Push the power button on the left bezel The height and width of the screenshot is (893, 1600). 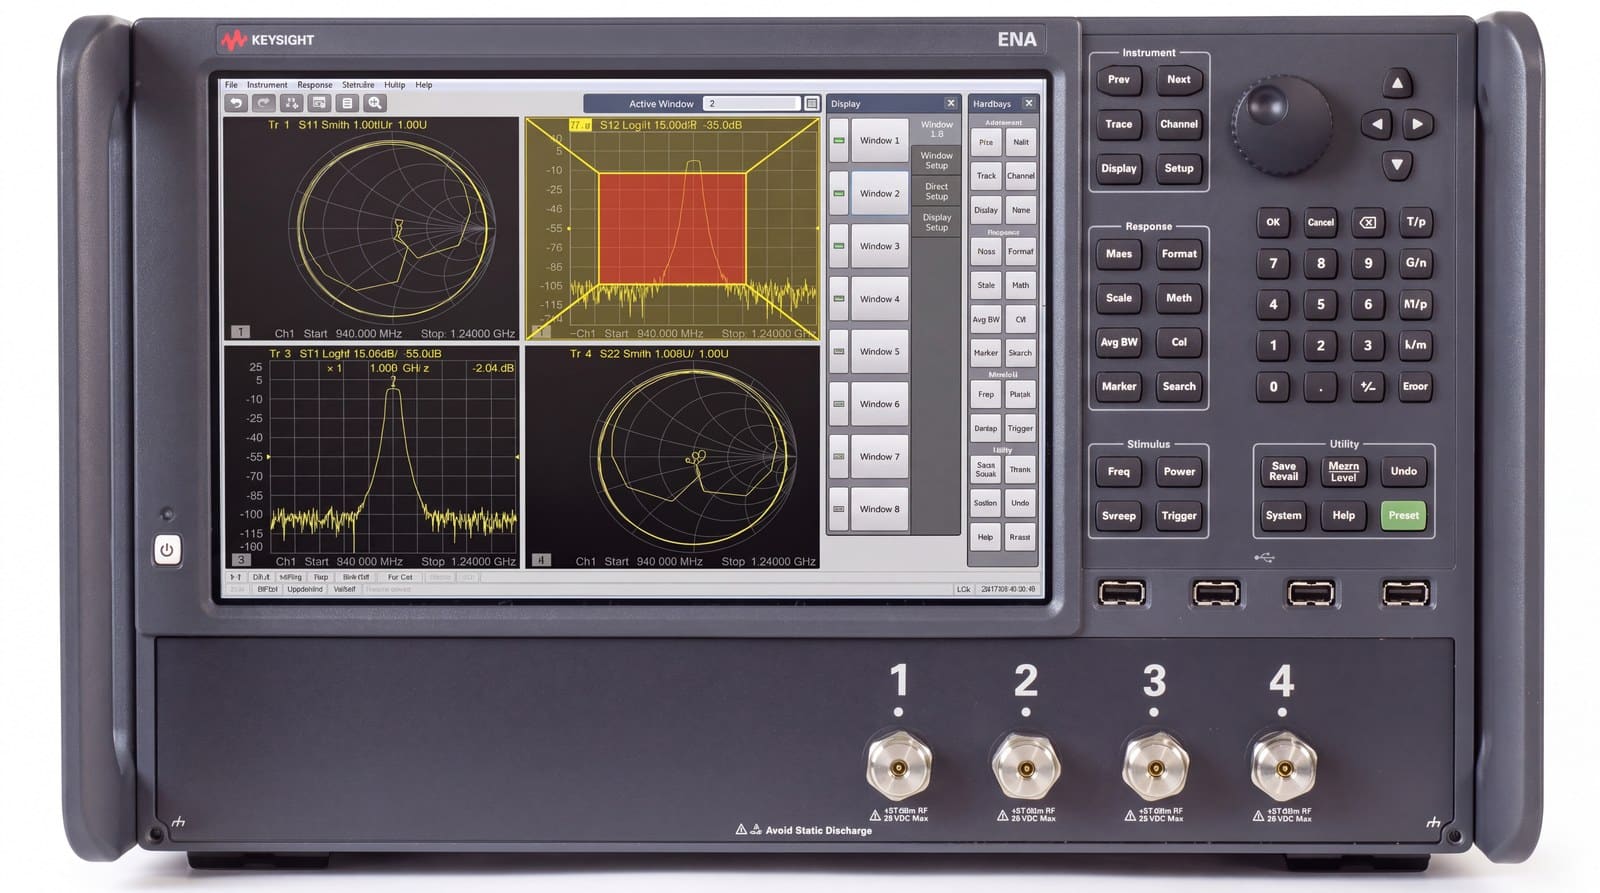(167, 550)
